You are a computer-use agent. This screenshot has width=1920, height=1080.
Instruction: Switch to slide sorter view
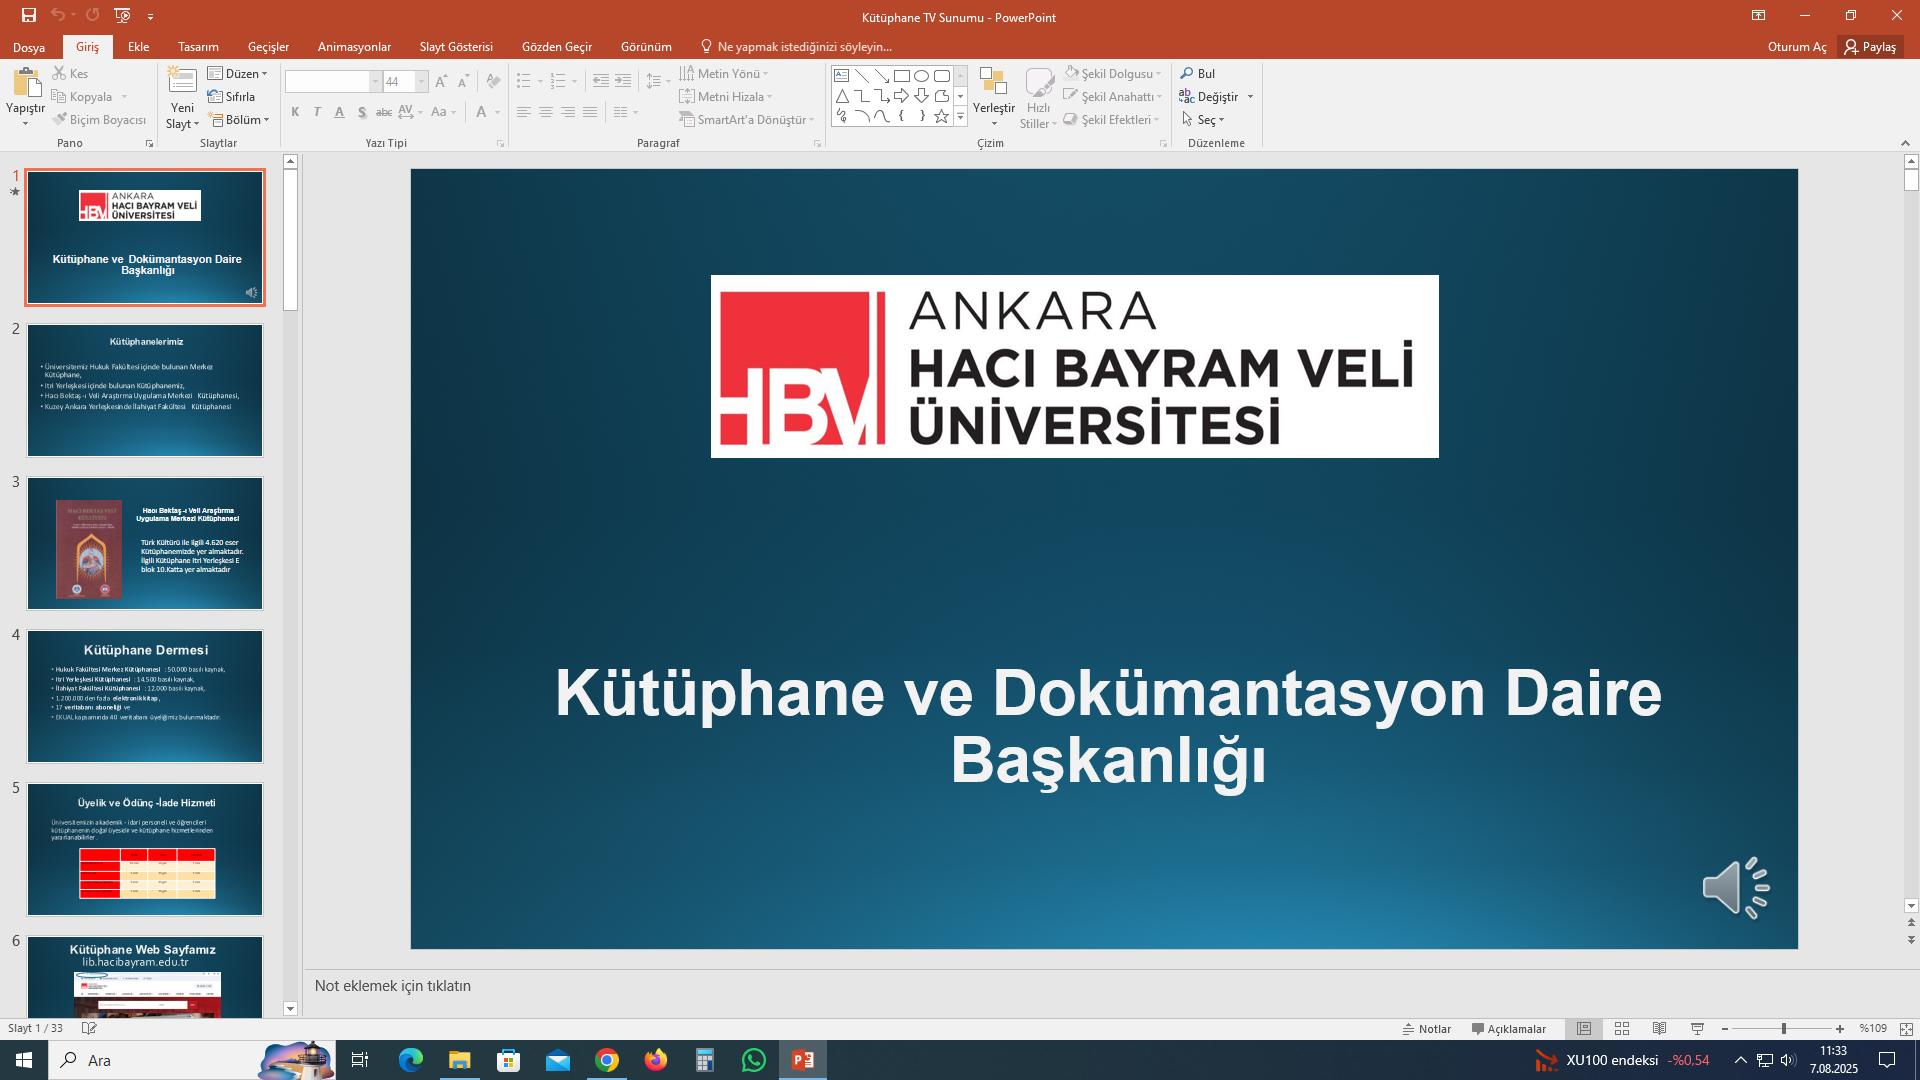(1622, 1028)
